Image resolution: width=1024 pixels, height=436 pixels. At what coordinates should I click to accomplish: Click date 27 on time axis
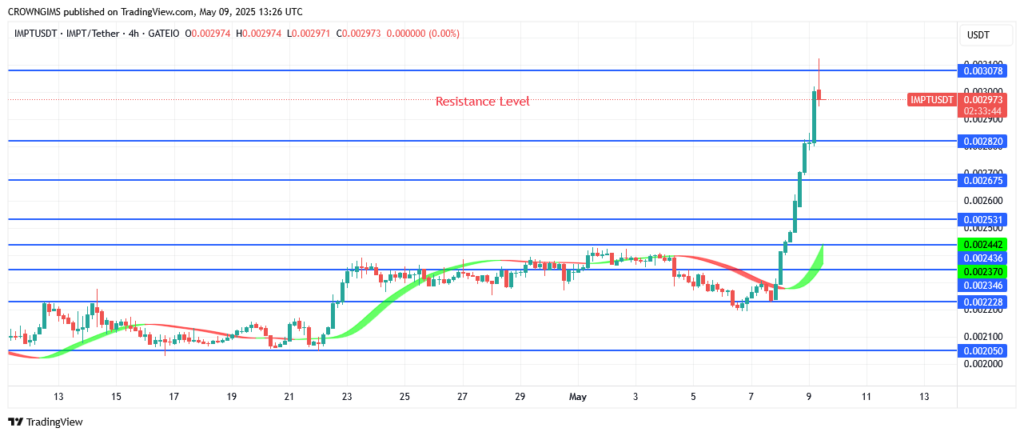[462, 397]
